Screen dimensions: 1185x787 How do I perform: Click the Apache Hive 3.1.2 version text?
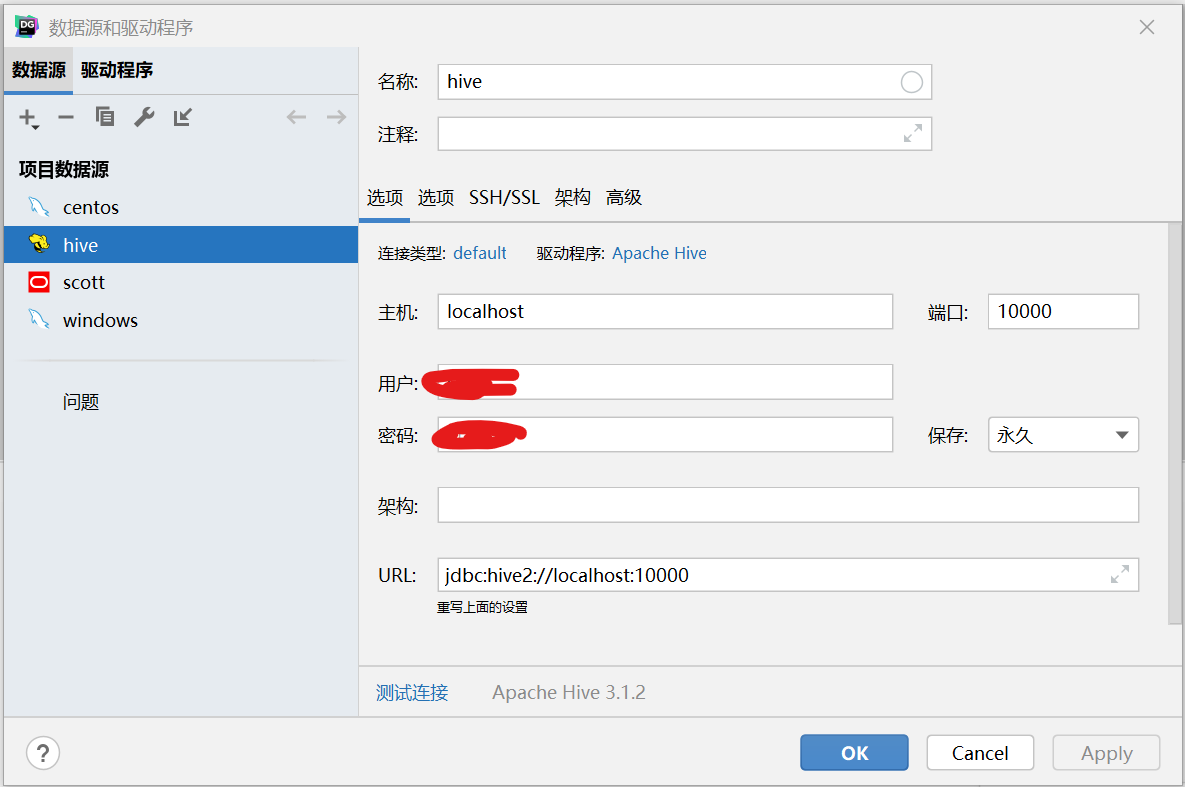[x=569, y=692]
